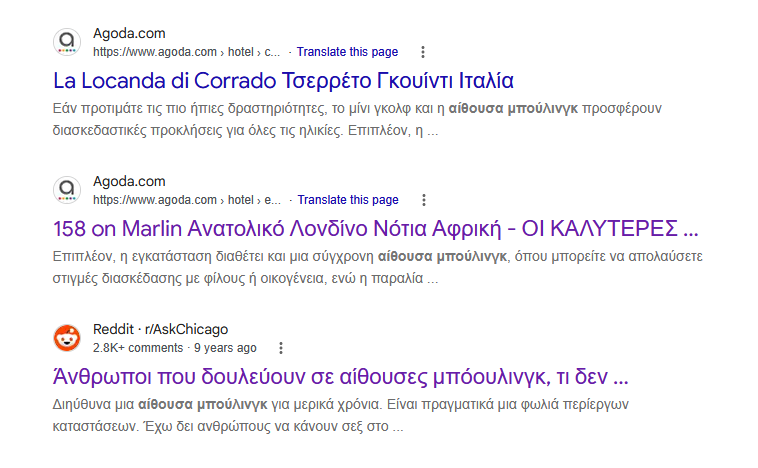Image resolution: width=758 pixels, height=468 pixels.
Task: Translate the La Locanda di Corrado page
Action: (x=347, y=52)
